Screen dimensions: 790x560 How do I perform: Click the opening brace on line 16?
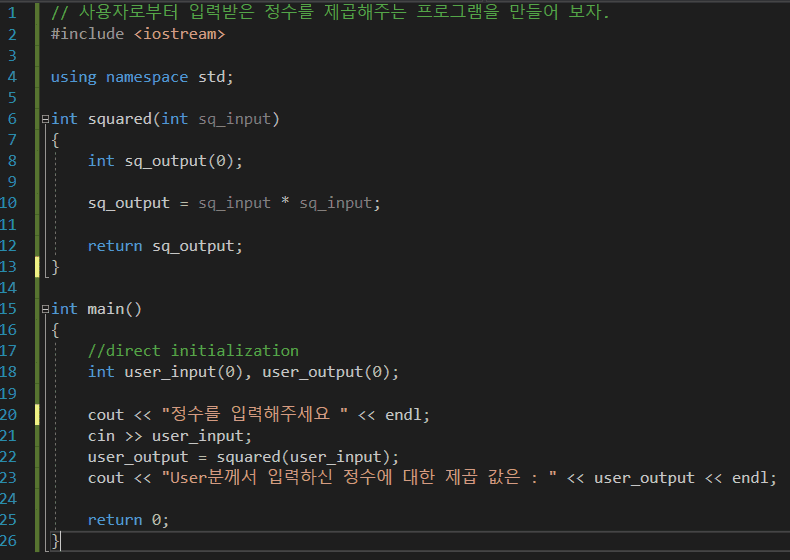point(55,330)
